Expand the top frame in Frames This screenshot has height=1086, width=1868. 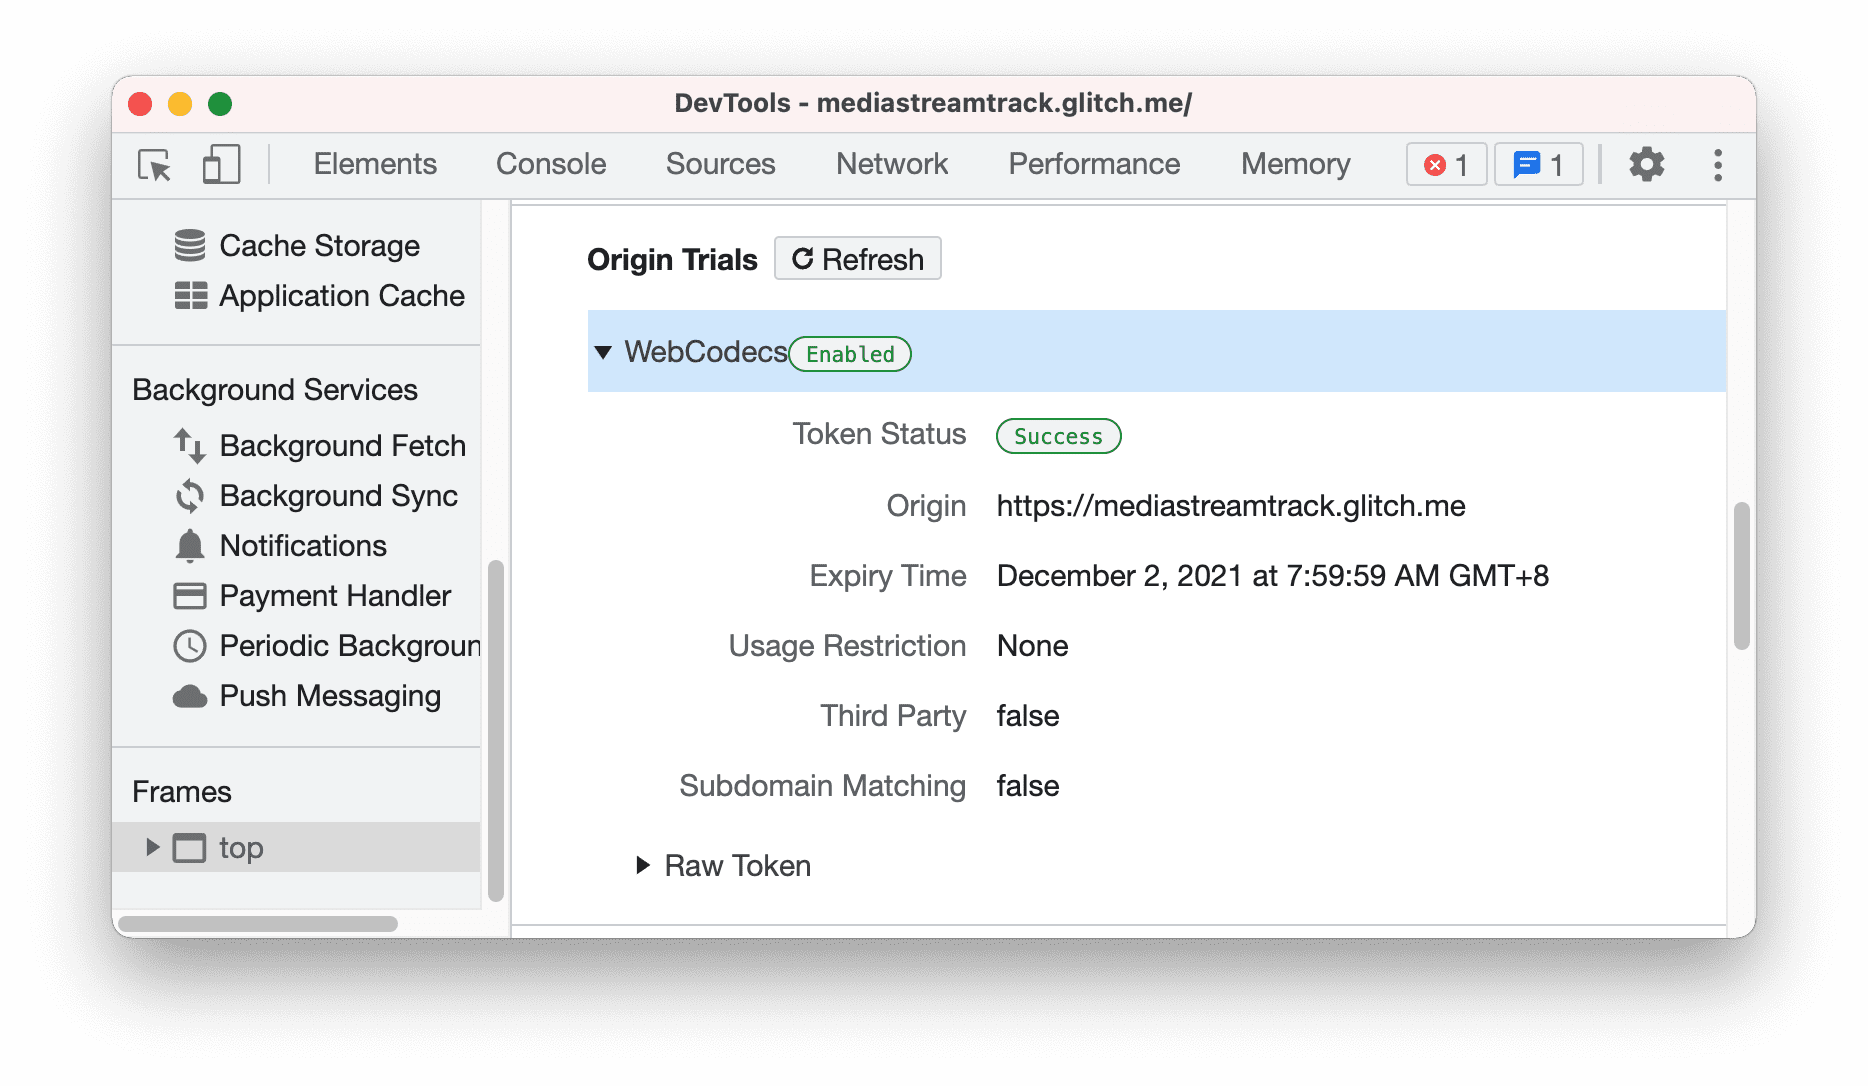point(152,847)
